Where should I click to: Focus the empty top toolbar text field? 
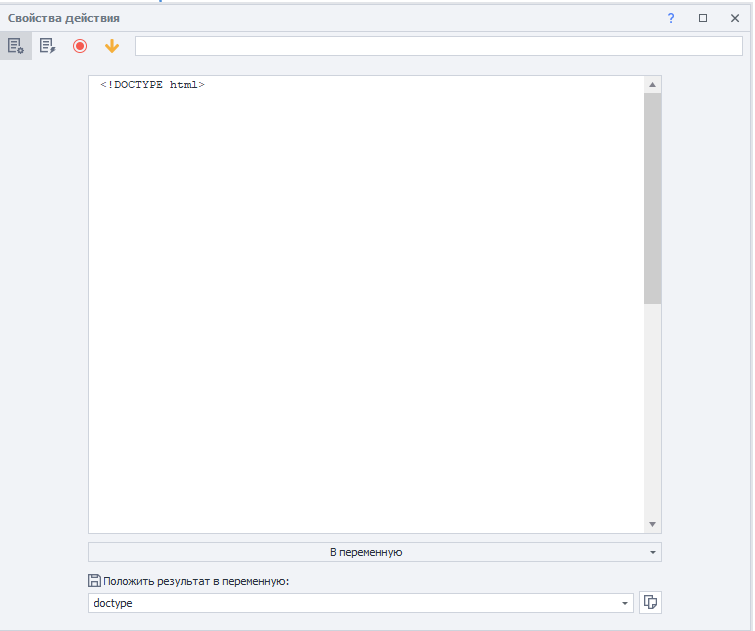pyautogui.click(x=439, y=46)
